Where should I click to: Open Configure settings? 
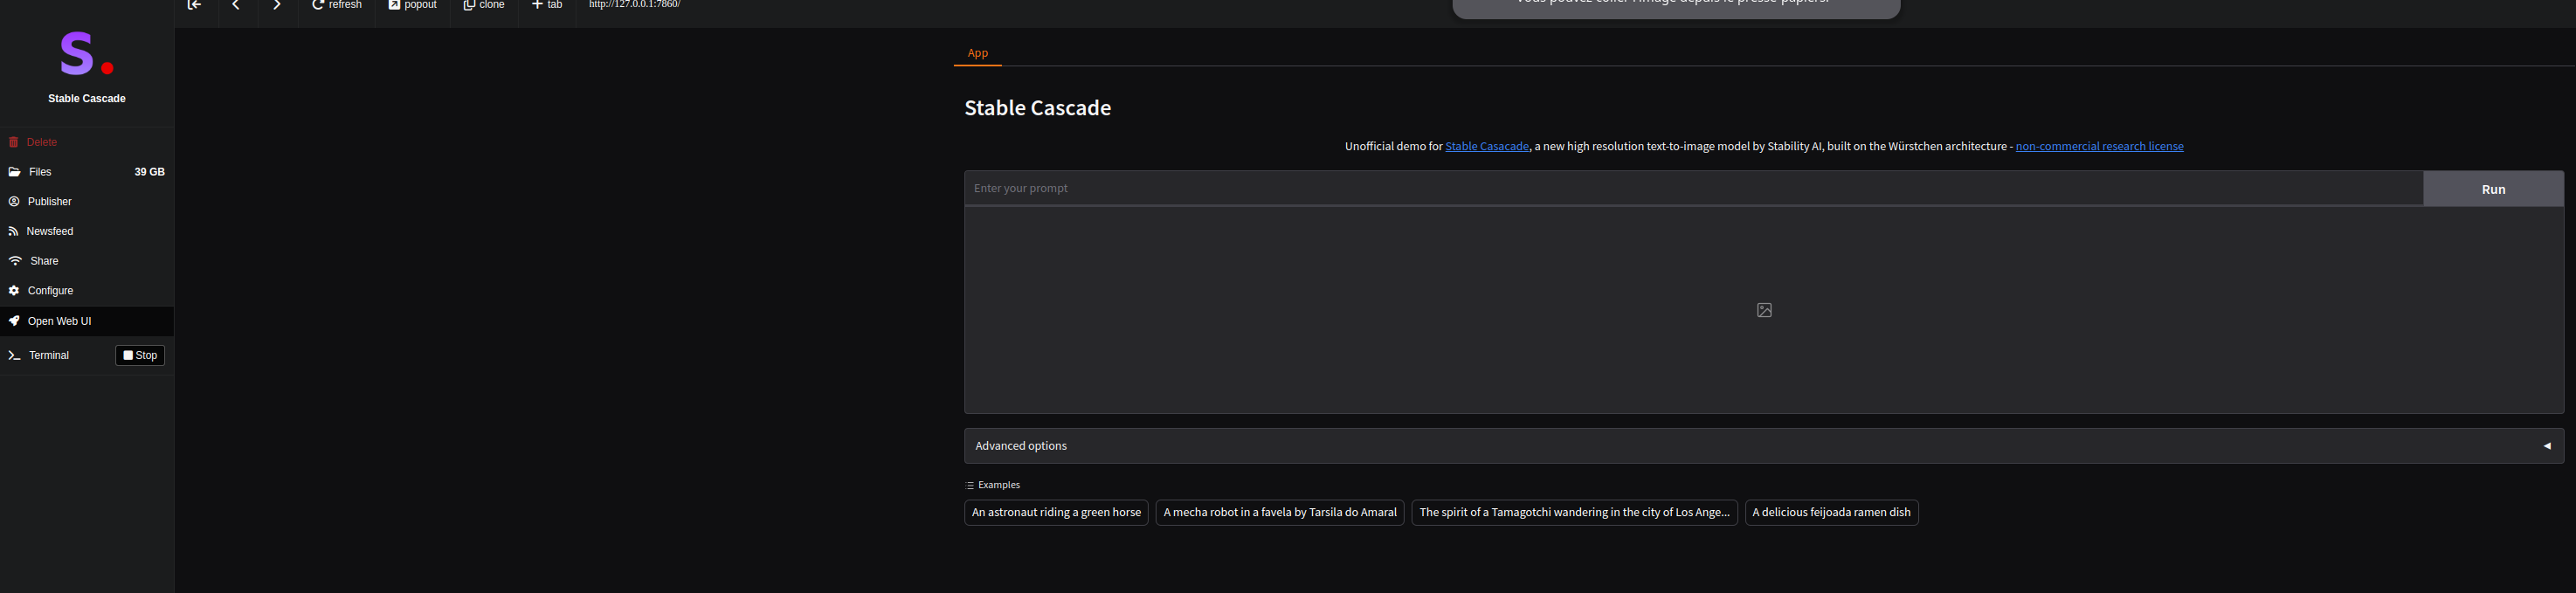[87, 291]
